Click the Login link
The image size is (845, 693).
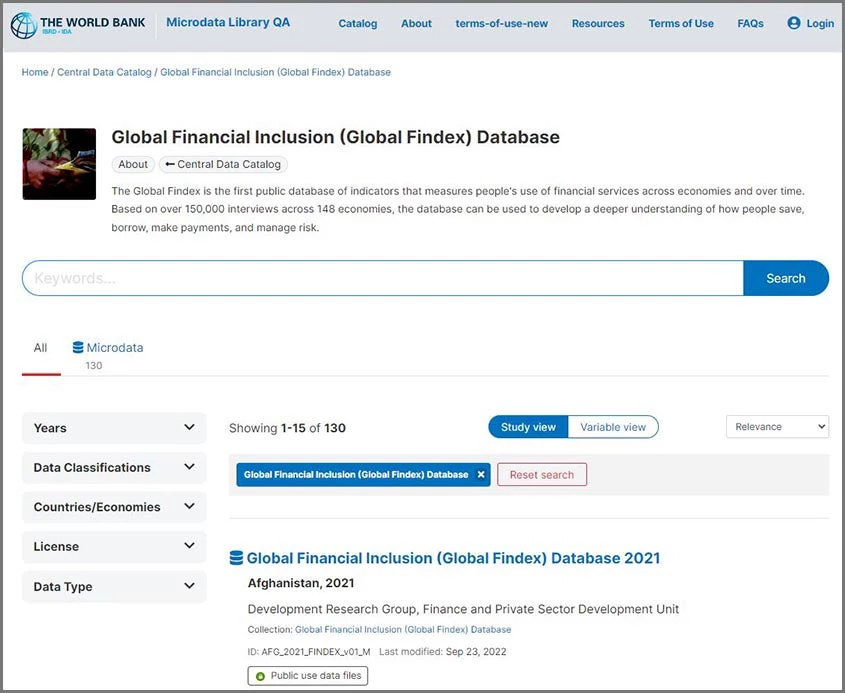click(820, 24)
